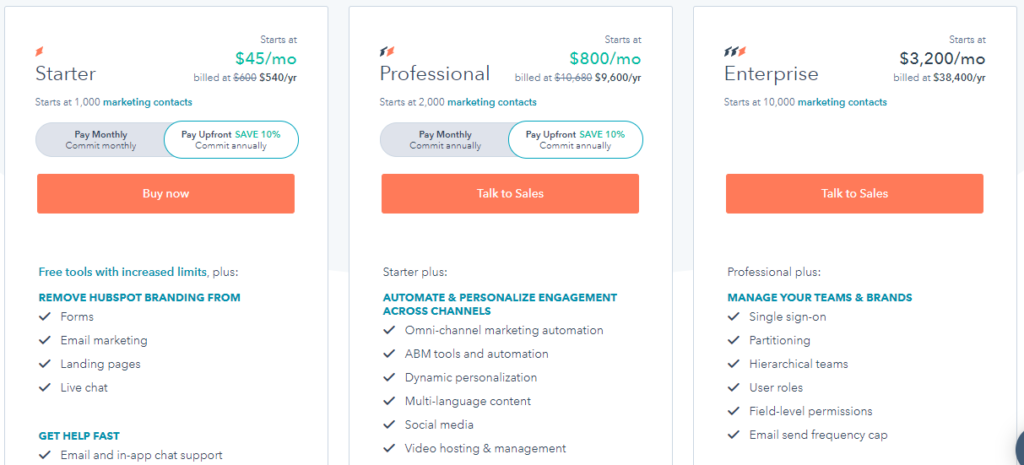Open the Professional marketing contacts link
The width and height of the screenshot is (1024, 465).
pos(492,102)
